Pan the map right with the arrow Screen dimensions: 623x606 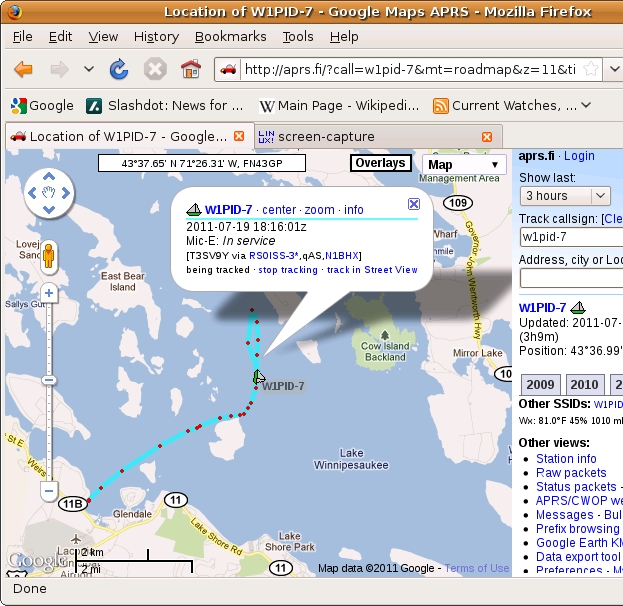click(66, 193)
